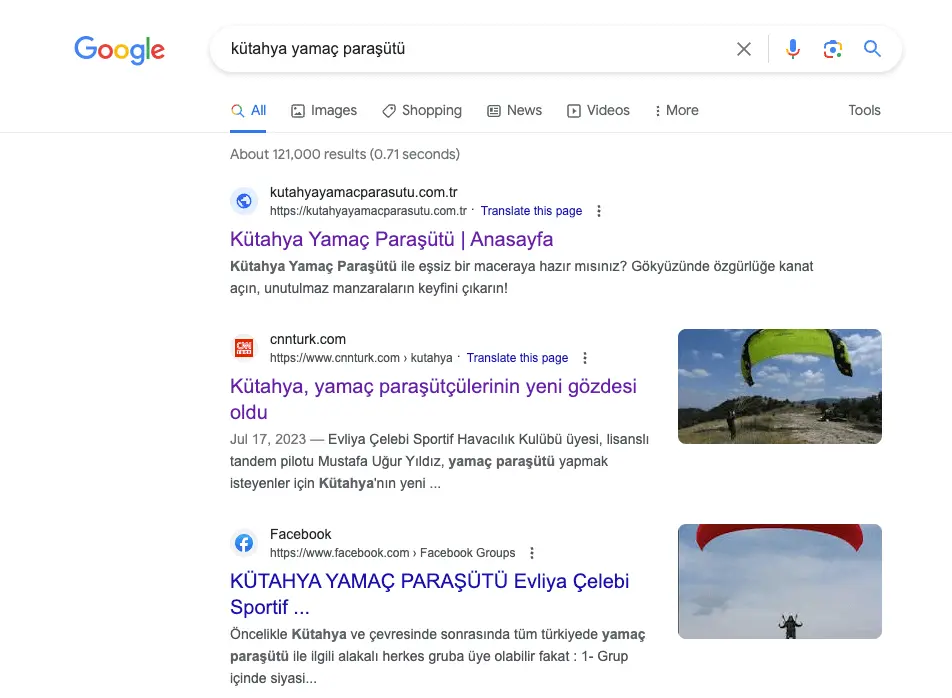Open the yamaç paraşütçülerinin yeni gözdesi oldu article
The height and width of the screenshot is (698, 952).
pos(434,399)
